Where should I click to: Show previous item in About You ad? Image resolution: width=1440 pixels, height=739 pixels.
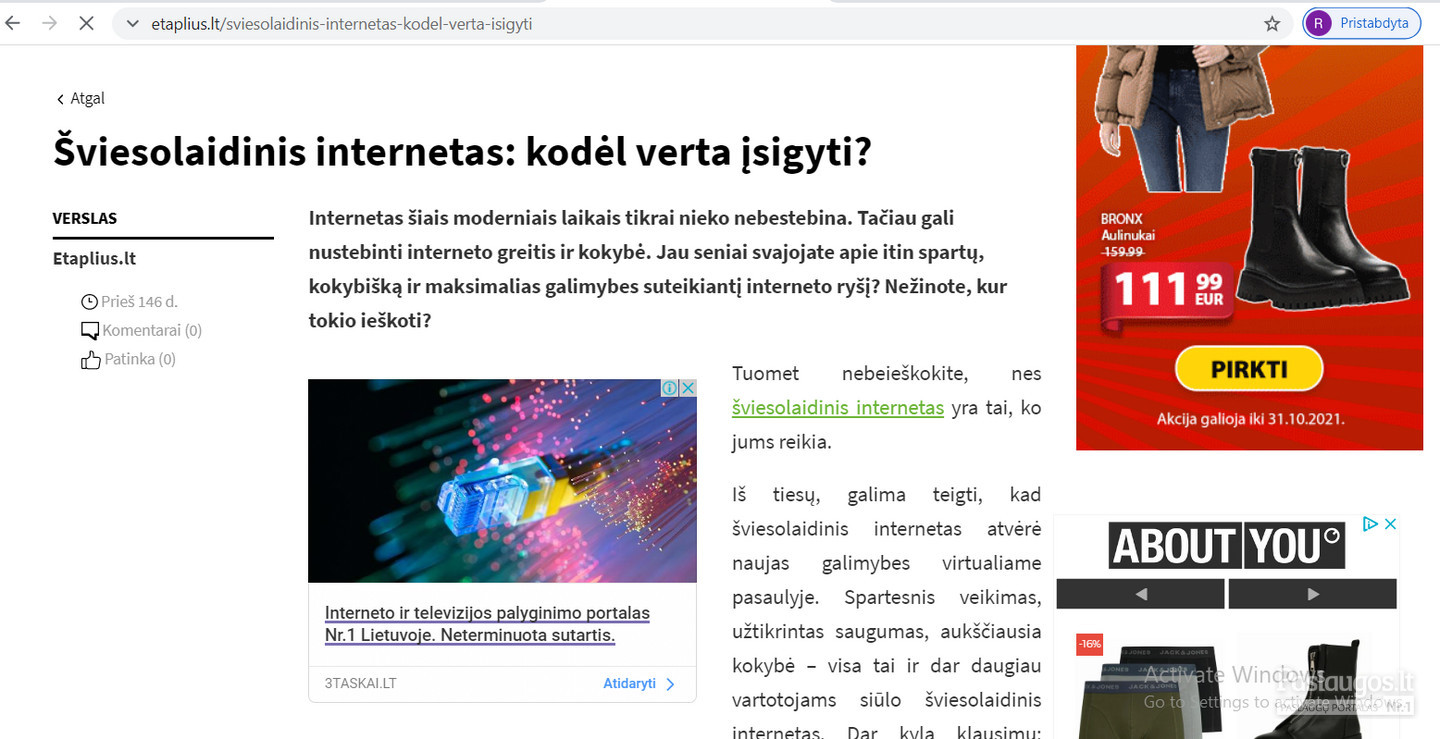(x=1140, y=594)
